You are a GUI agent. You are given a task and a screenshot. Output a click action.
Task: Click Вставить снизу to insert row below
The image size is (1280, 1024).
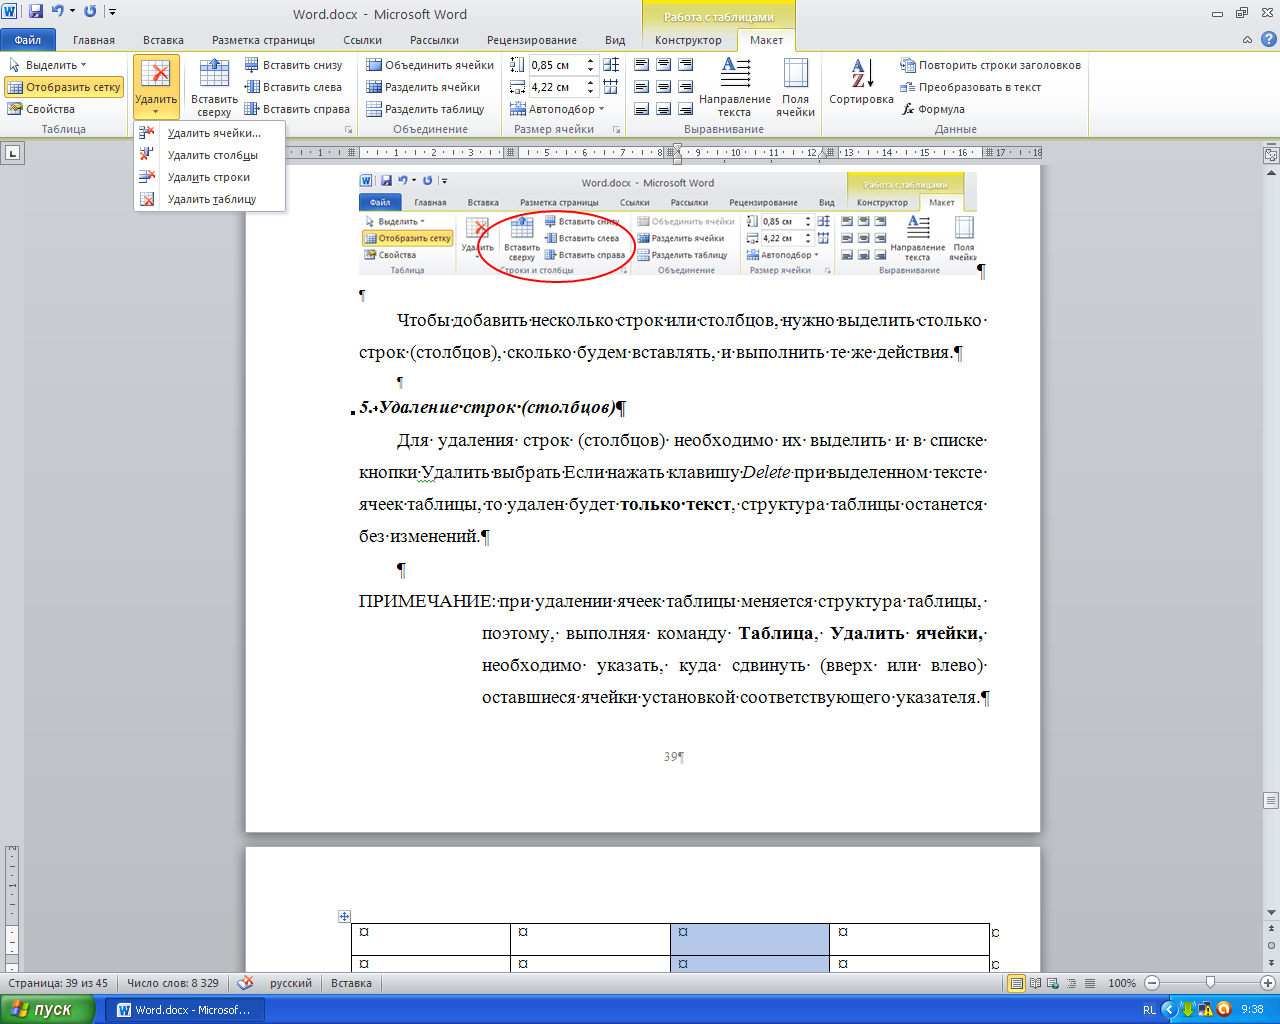click(293, 65)
